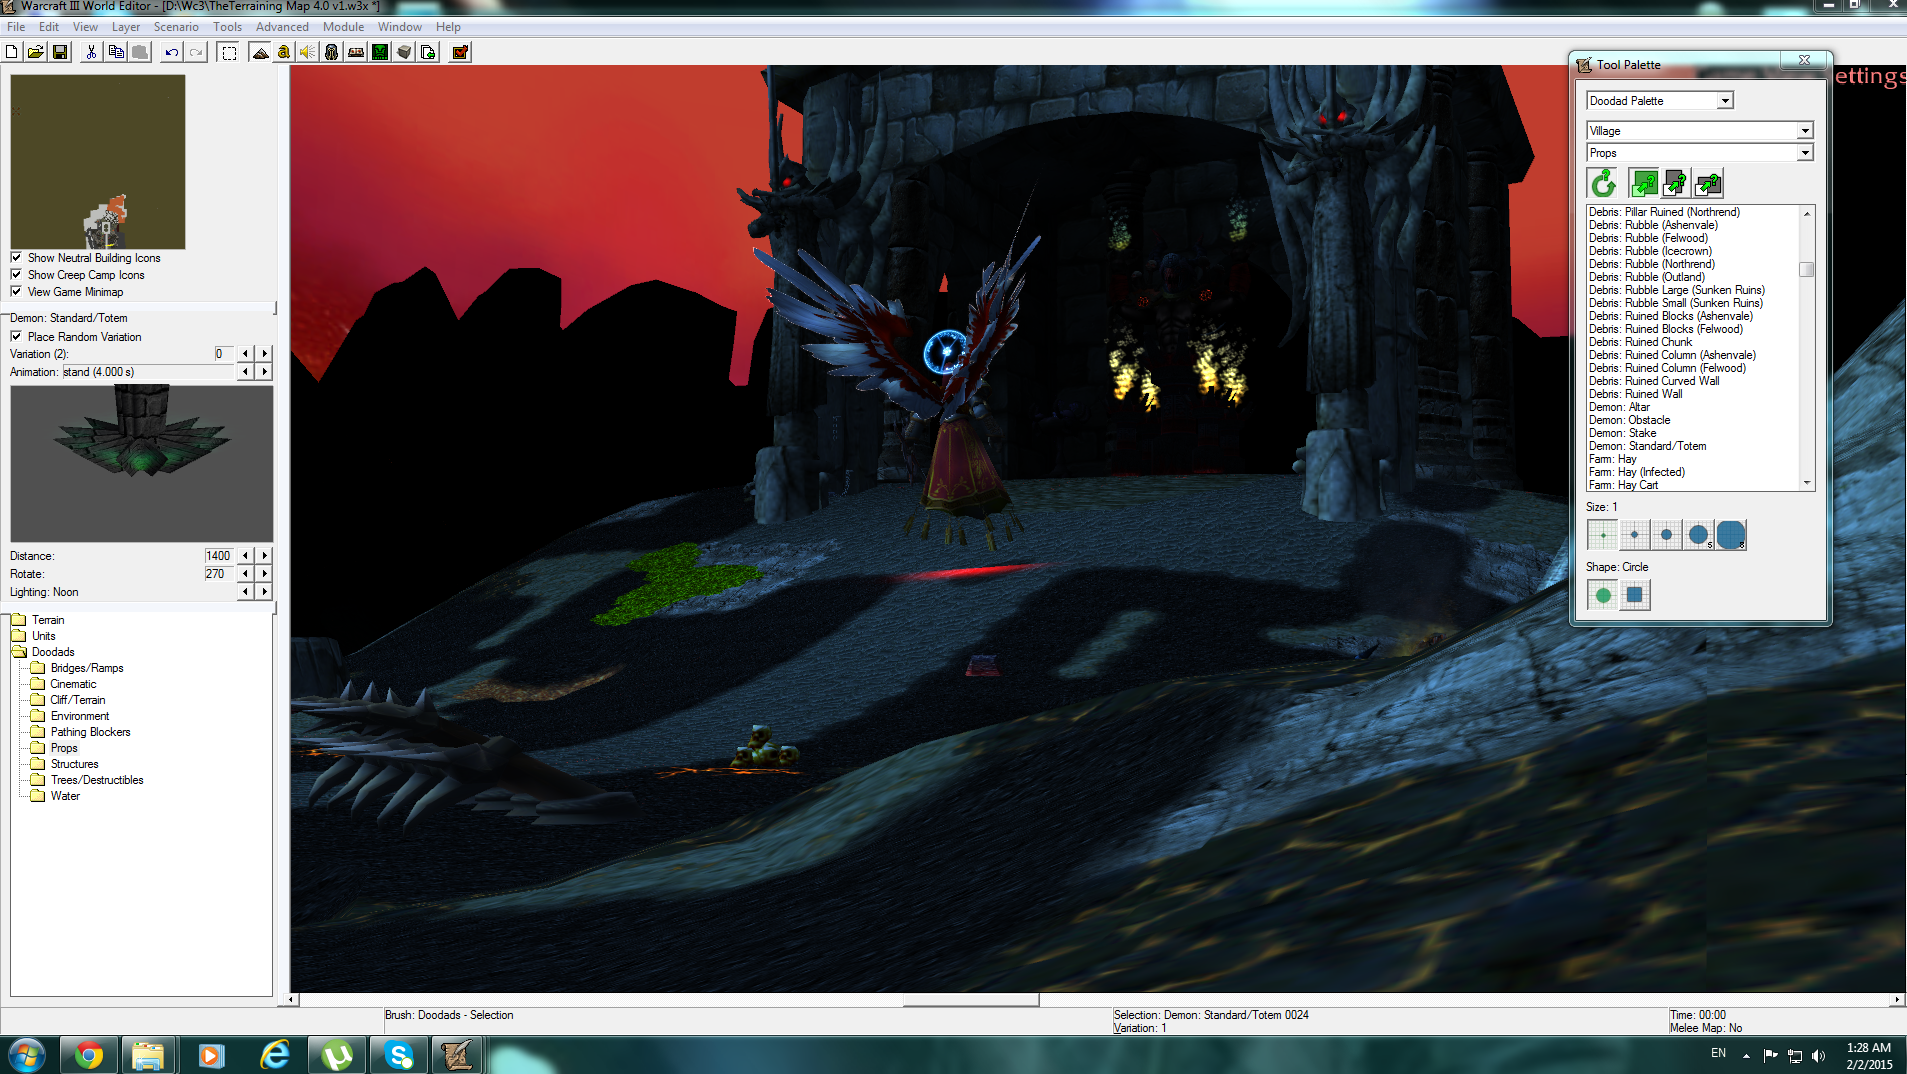This screenshot has width=1907, height=1074.
Task: Open the Terrain Editor module
Action: click(x=260, y=52)
